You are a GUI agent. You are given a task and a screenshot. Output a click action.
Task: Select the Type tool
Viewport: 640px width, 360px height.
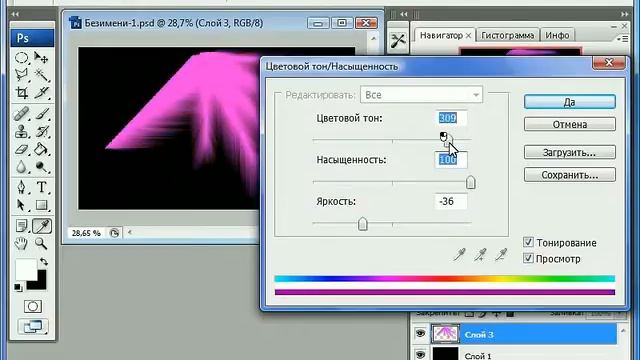tap(41, 187)
